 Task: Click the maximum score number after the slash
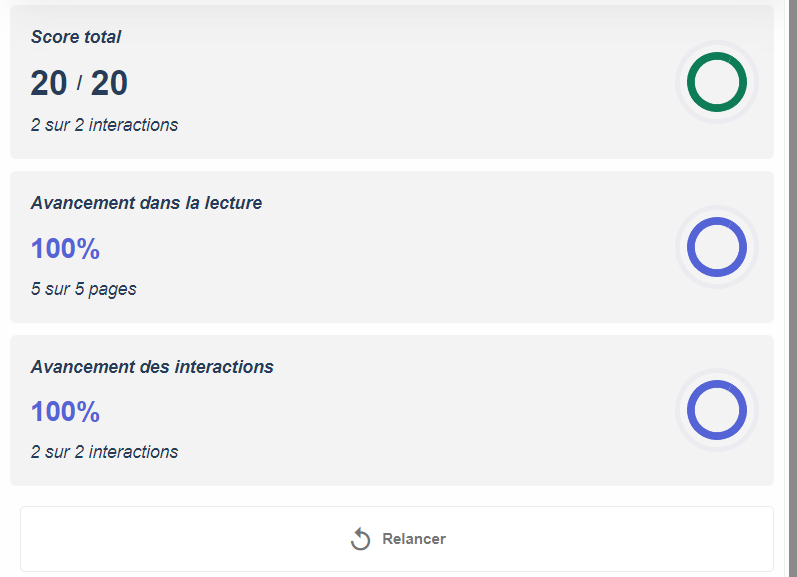(109, 83)
